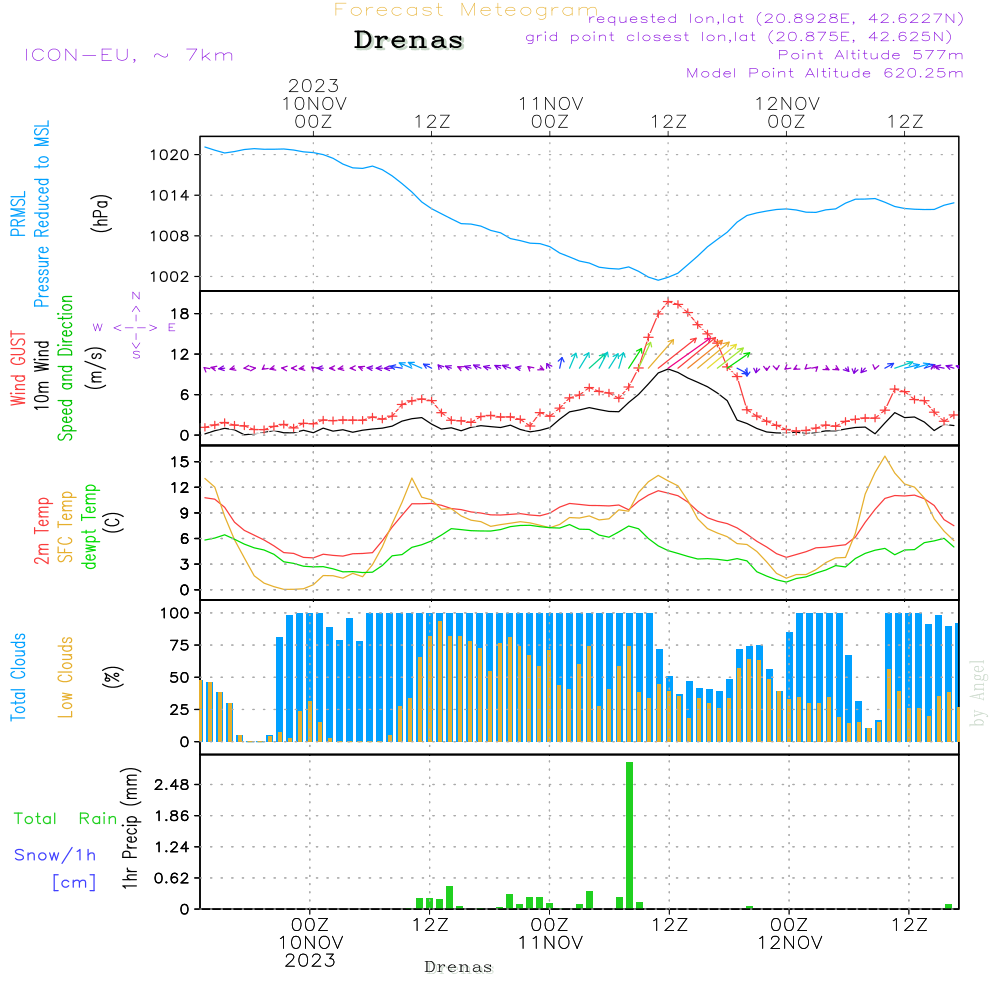Click the 'Snow/1h' blue label
Viewport: 1000px width, 1000px height.
tap(55, 855)
